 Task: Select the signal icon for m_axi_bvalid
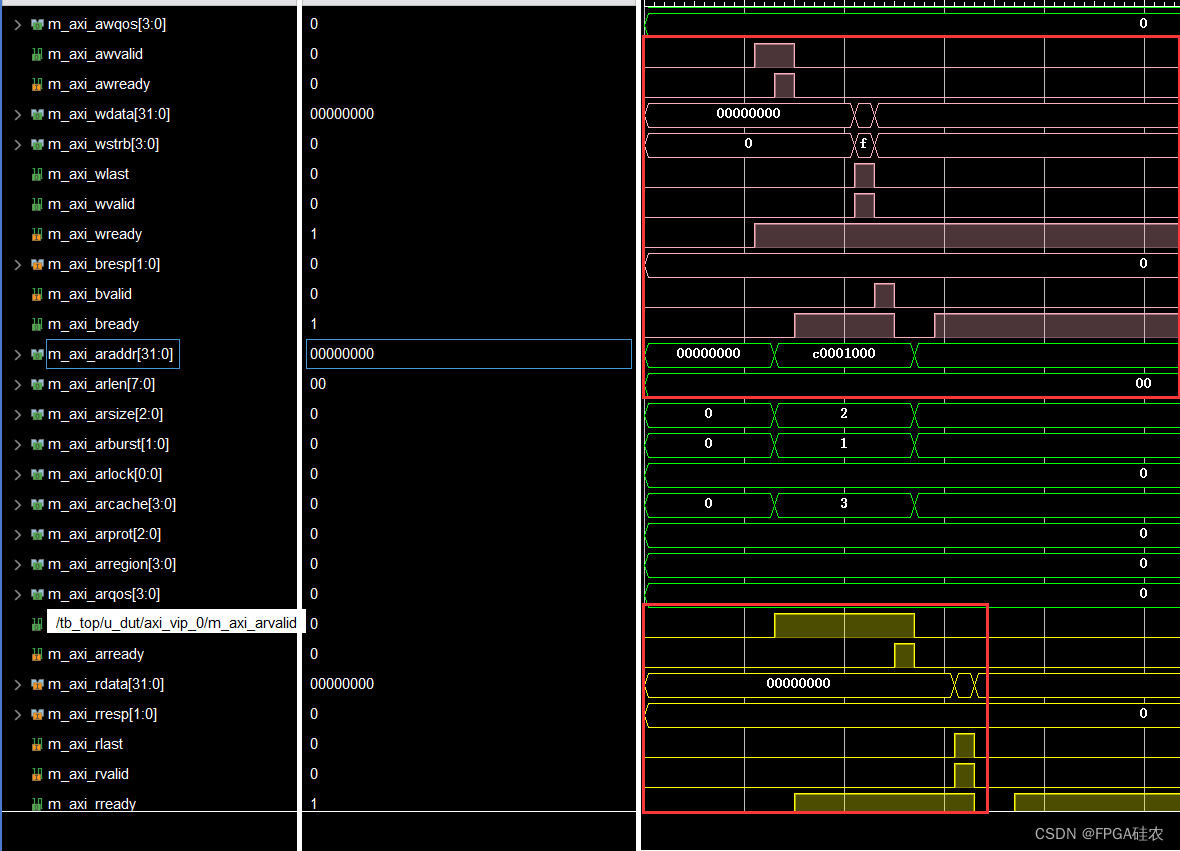pos(37,294)
